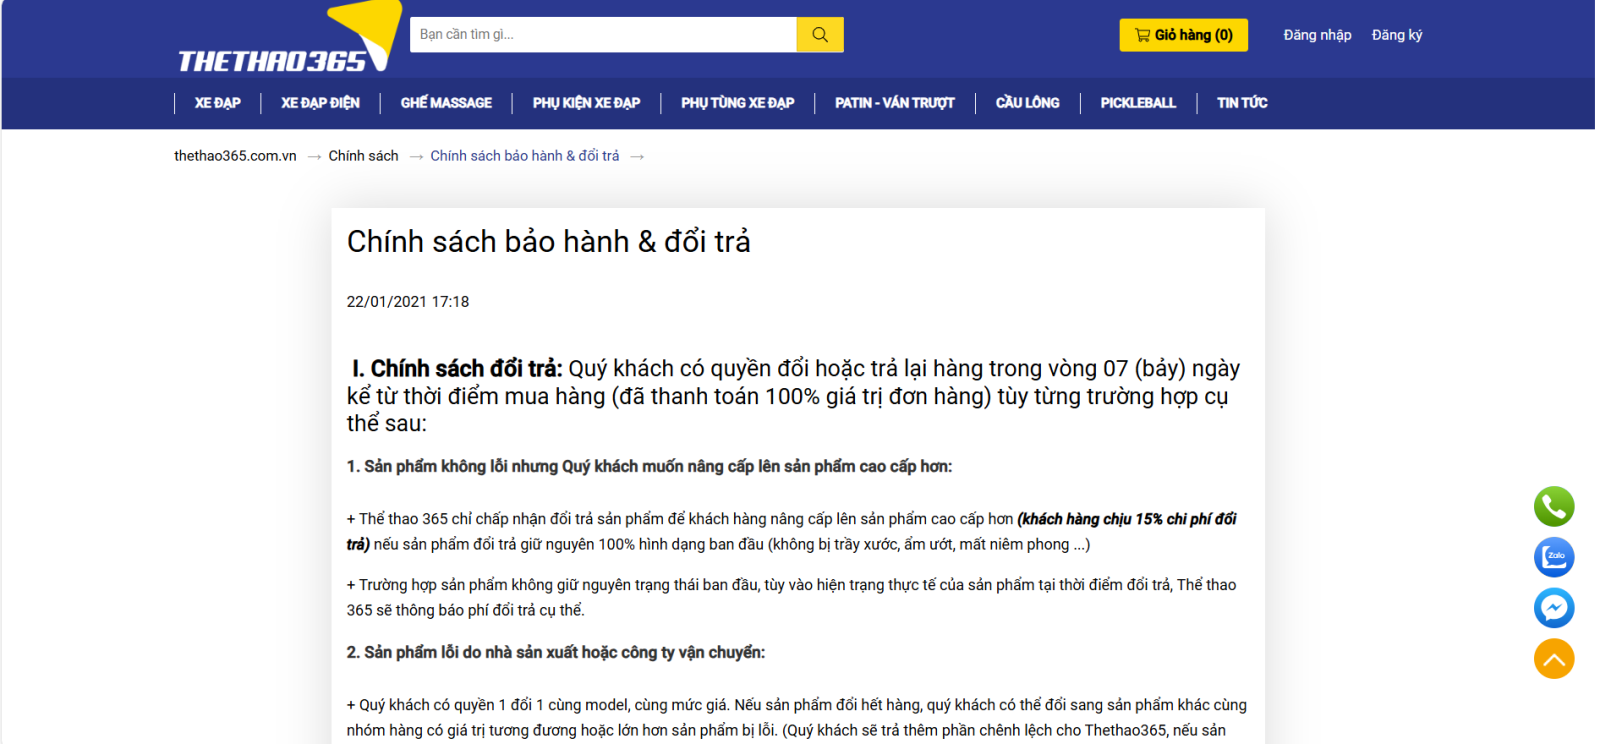Type in the search field 'Bạn cần tìm gì...'
Viewport: 1600px width, 744px height.
tap(603, 35)
